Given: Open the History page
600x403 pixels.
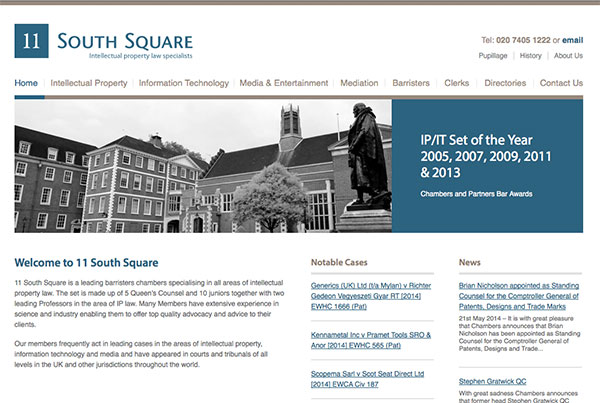Looking at the screenshot, I should [530, 56].
